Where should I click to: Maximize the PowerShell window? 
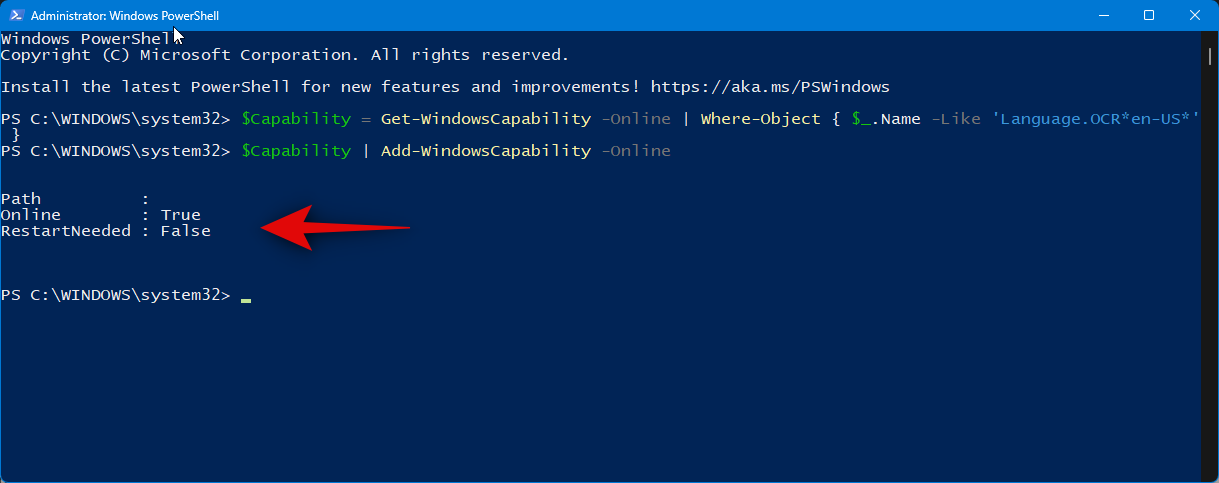click(x=1149, y=16)
